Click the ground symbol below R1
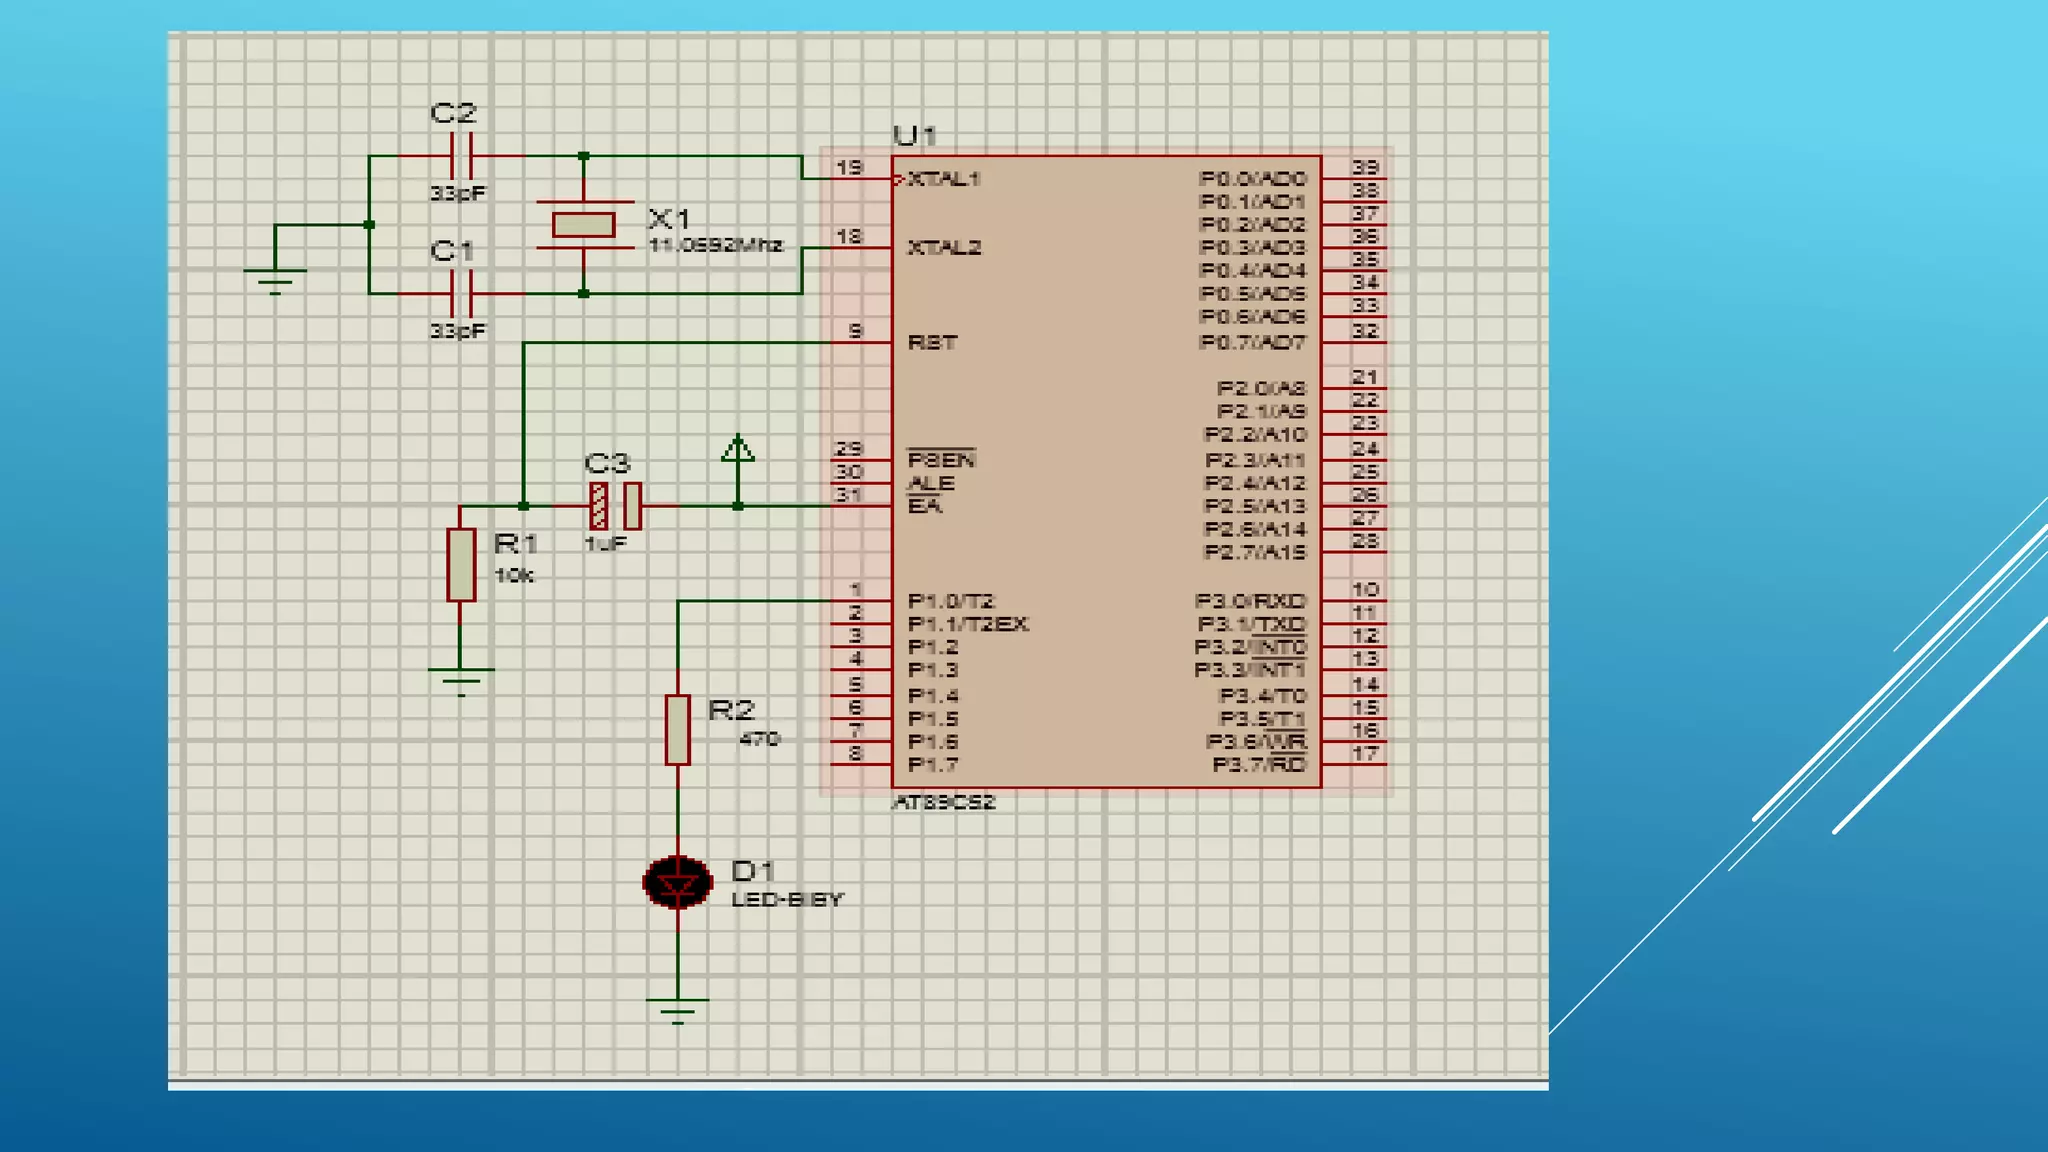 tap(461, 679)
